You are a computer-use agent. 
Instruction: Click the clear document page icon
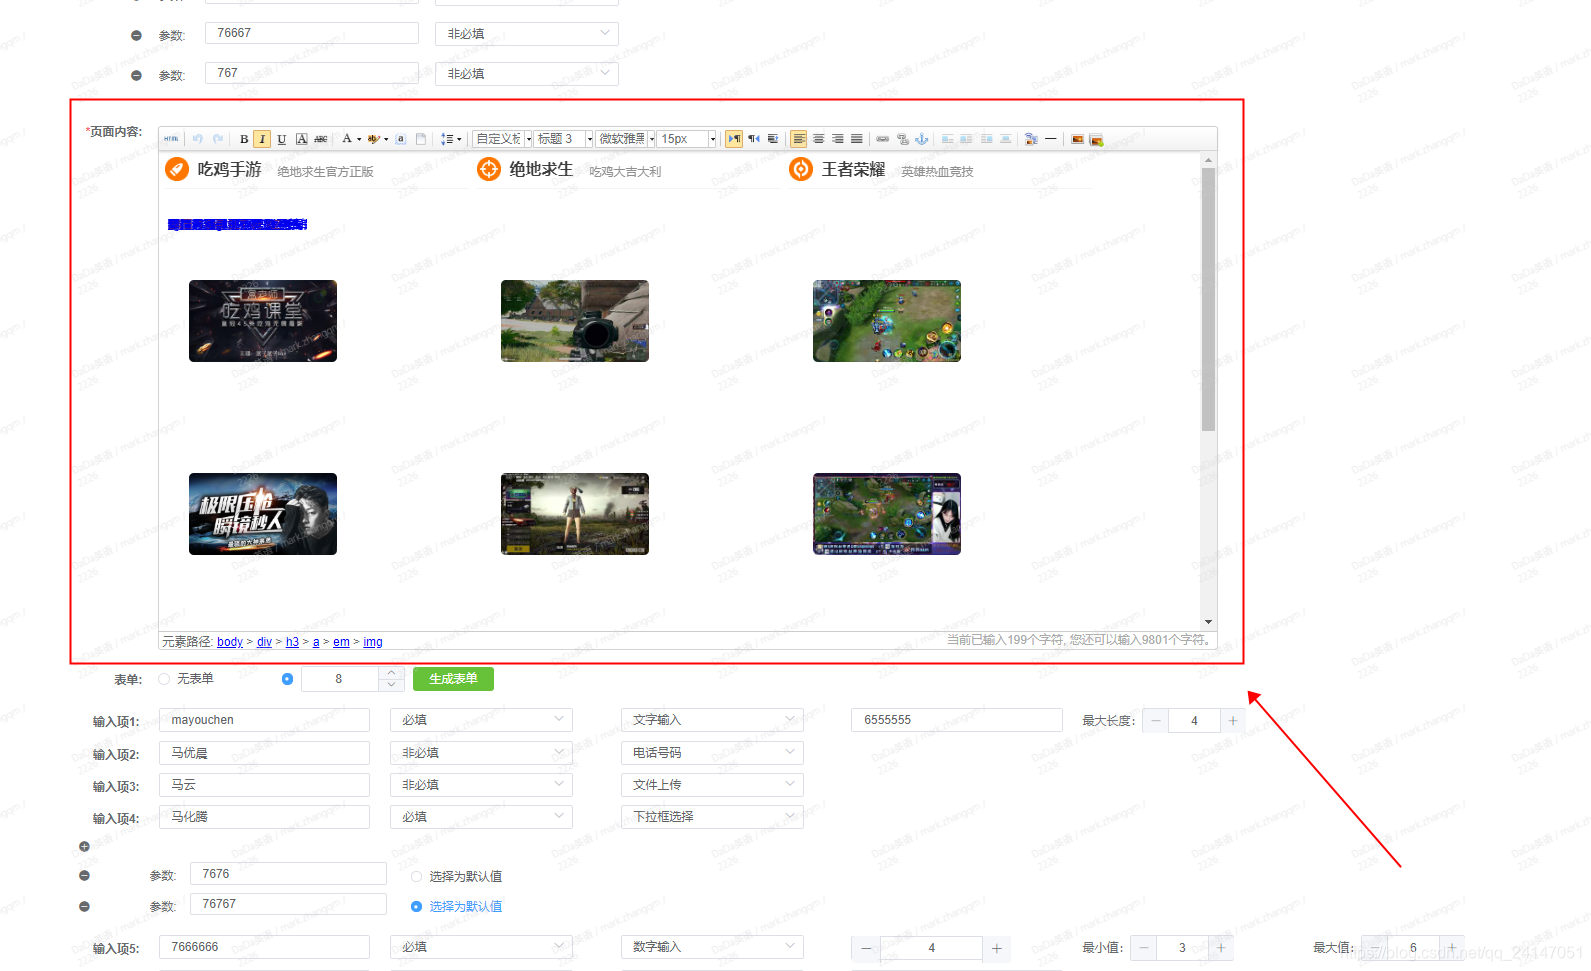(x=421, y=139)
